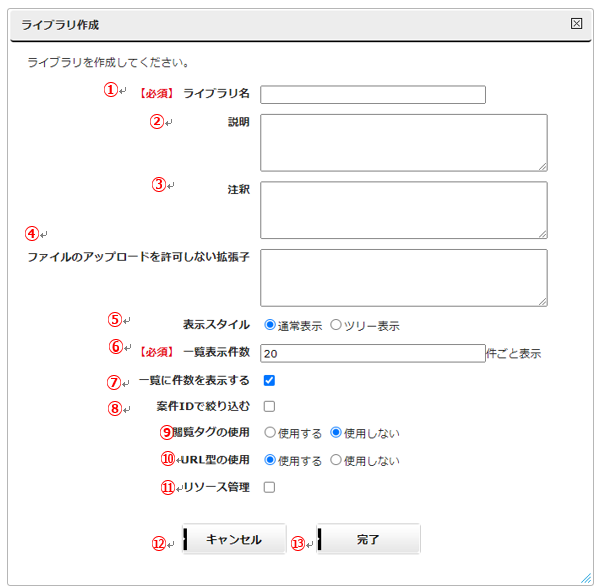
Task: Click the 一覧表示件数 field showing 20
Action: pyautogui.click(x=373, y=353)
